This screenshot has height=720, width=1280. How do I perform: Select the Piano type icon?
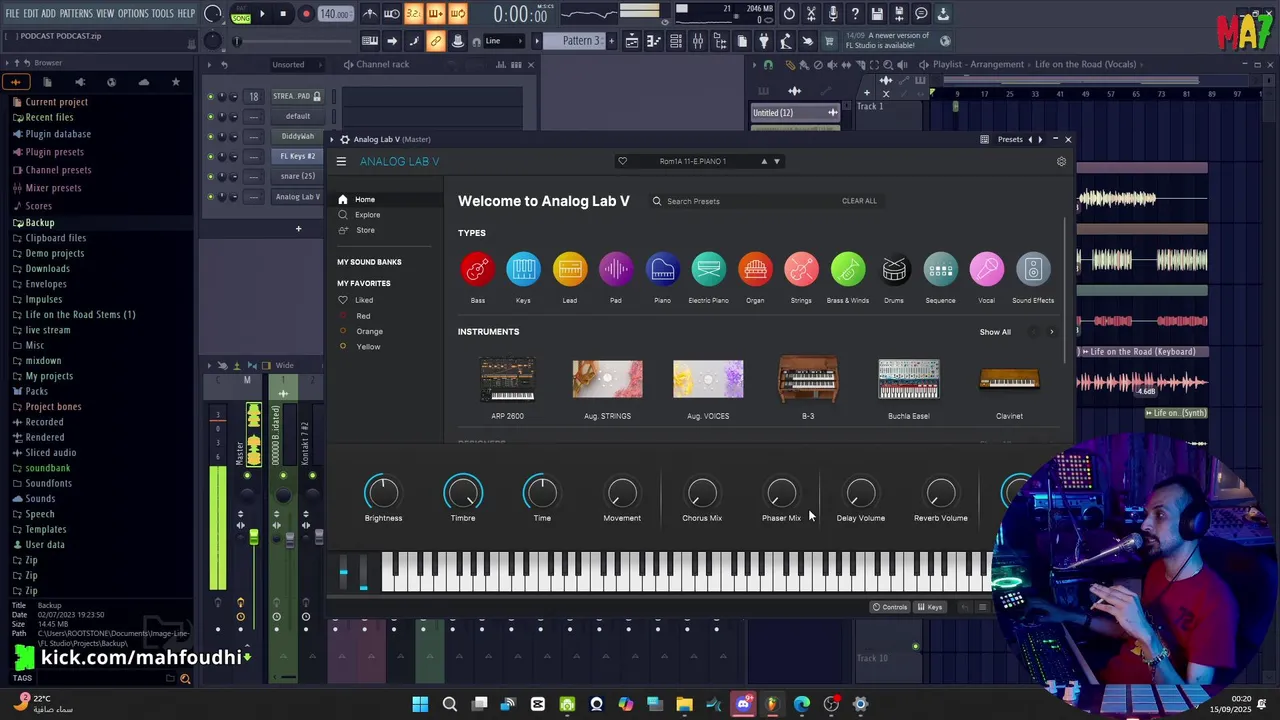[662, 269]
